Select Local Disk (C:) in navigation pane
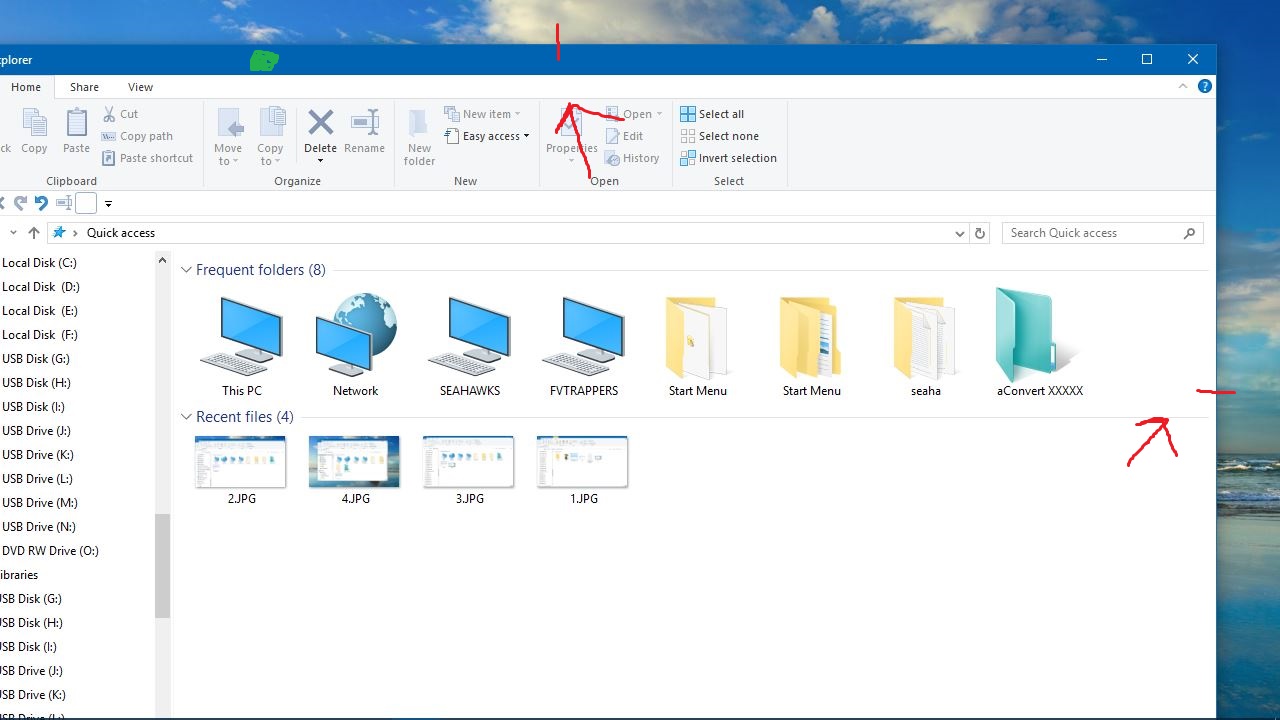The height and width of the screenshot is (720, 1280). pos(39,263)
